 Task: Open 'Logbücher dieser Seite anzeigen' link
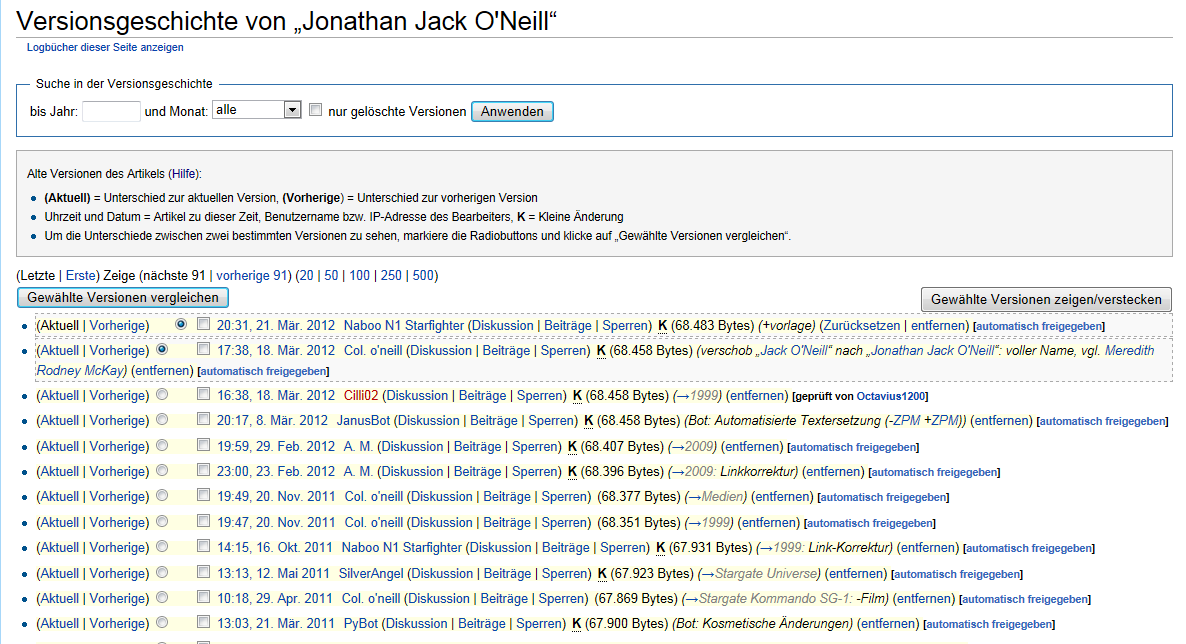tap(105, 47)
